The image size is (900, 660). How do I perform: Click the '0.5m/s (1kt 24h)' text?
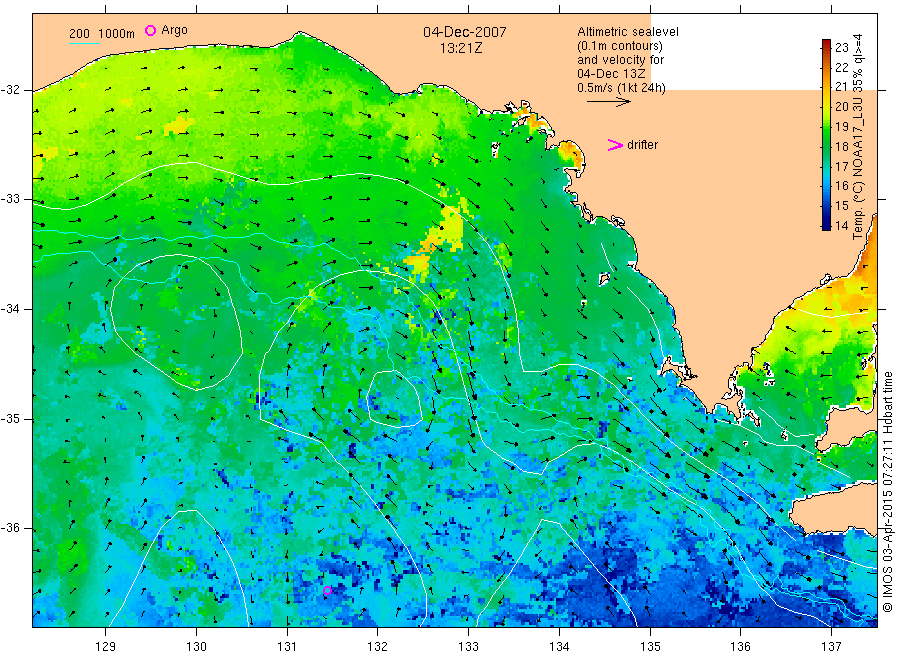coord(621,88)
